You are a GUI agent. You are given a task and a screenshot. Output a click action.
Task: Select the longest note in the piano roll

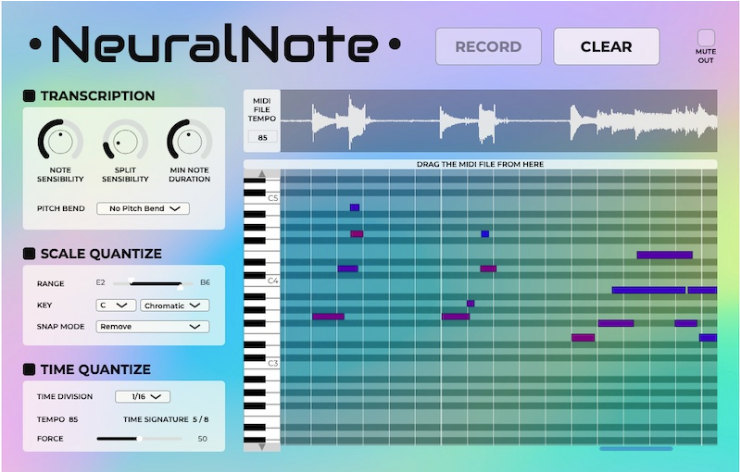pyautogui.click(x=648, y=290)
